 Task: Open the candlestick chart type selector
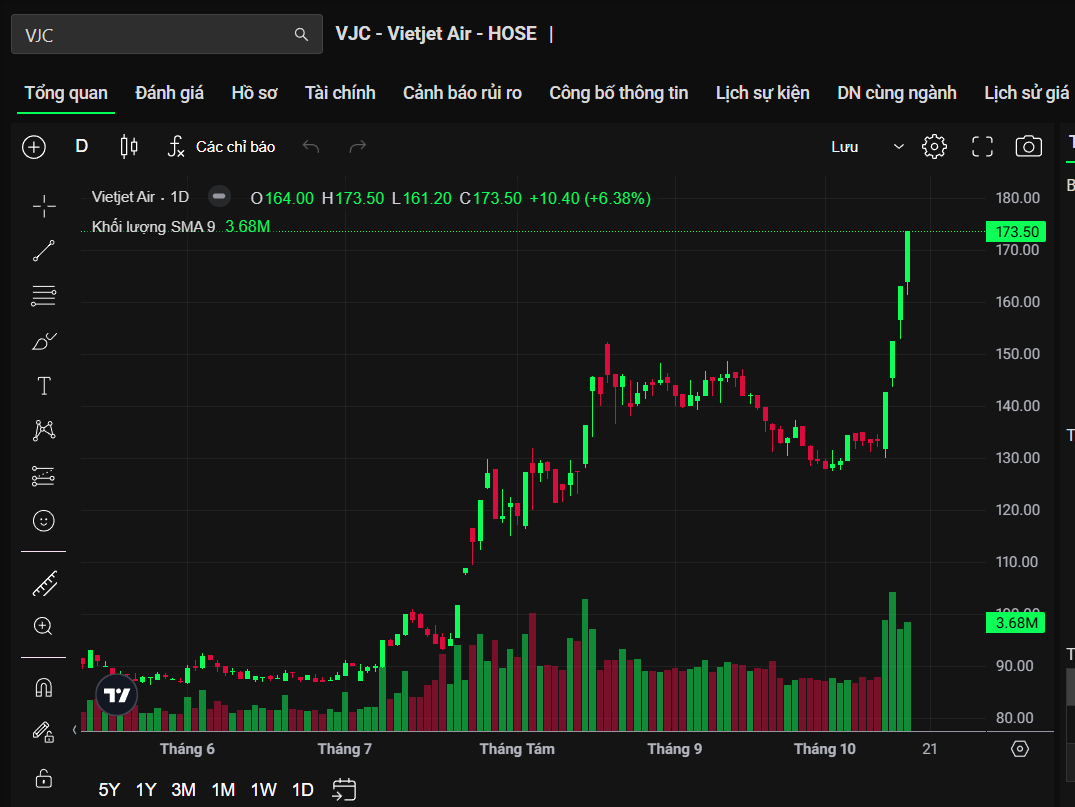(x=128, y=147)
